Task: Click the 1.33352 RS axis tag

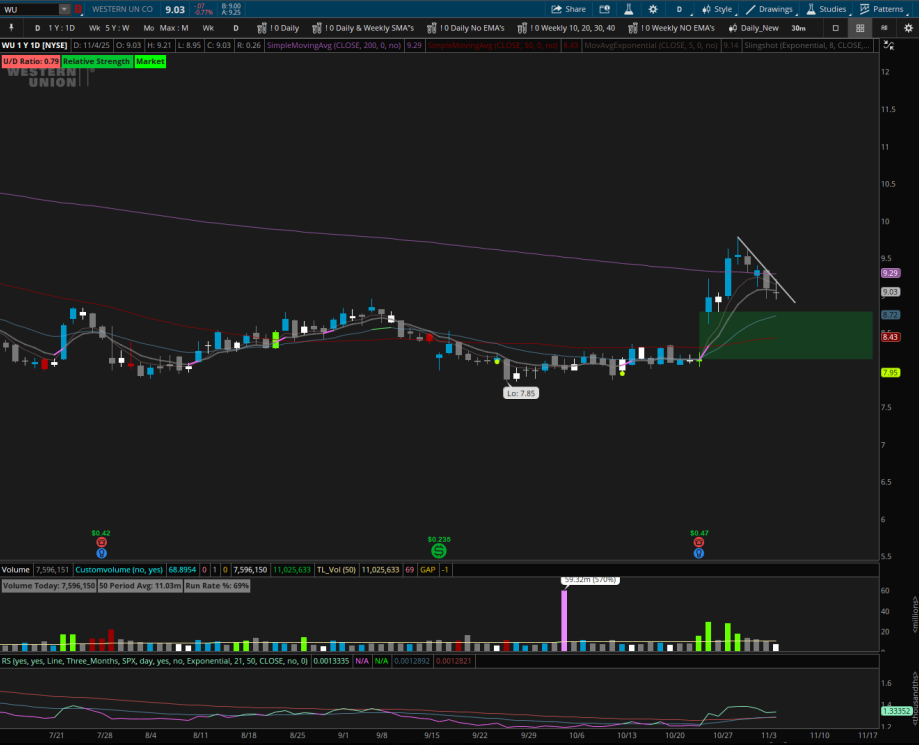Action: click(897, 711)
